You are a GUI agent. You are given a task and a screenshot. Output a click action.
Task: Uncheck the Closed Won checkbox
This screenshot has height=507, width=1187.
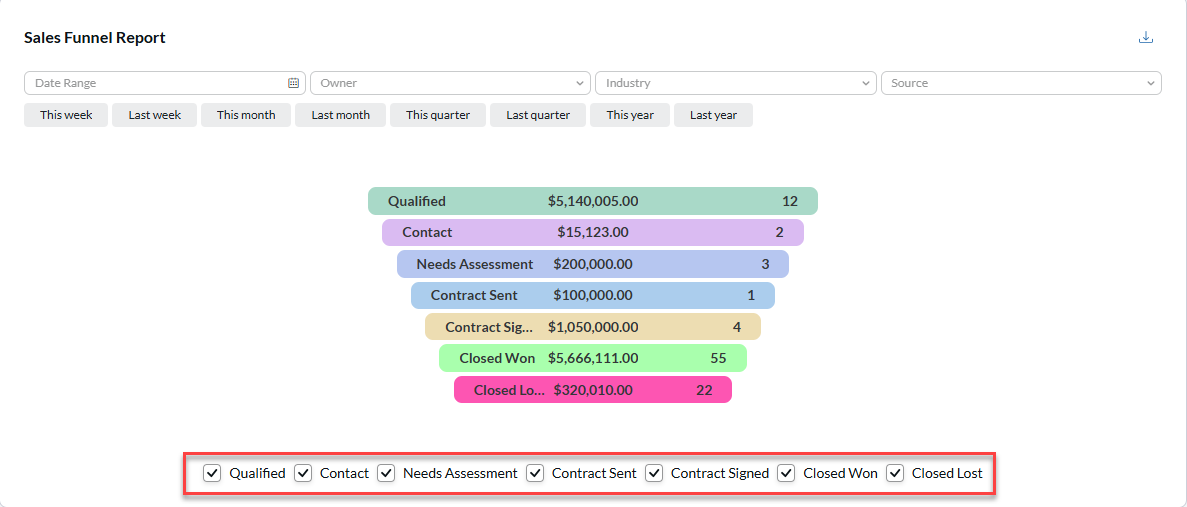786,473
